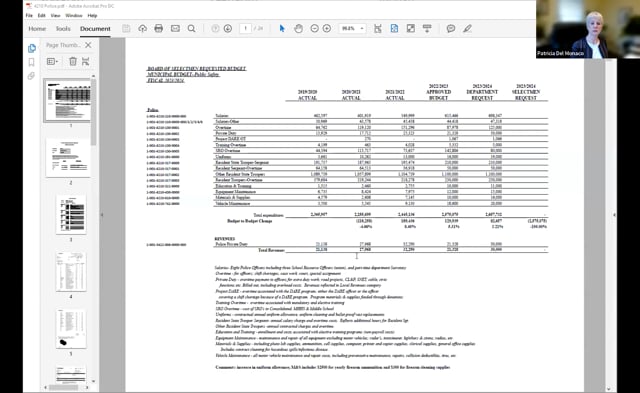This screenshot has height=393, width=640.
Task: Select page 5 thumbnail
Action: (x=71, y=329)
